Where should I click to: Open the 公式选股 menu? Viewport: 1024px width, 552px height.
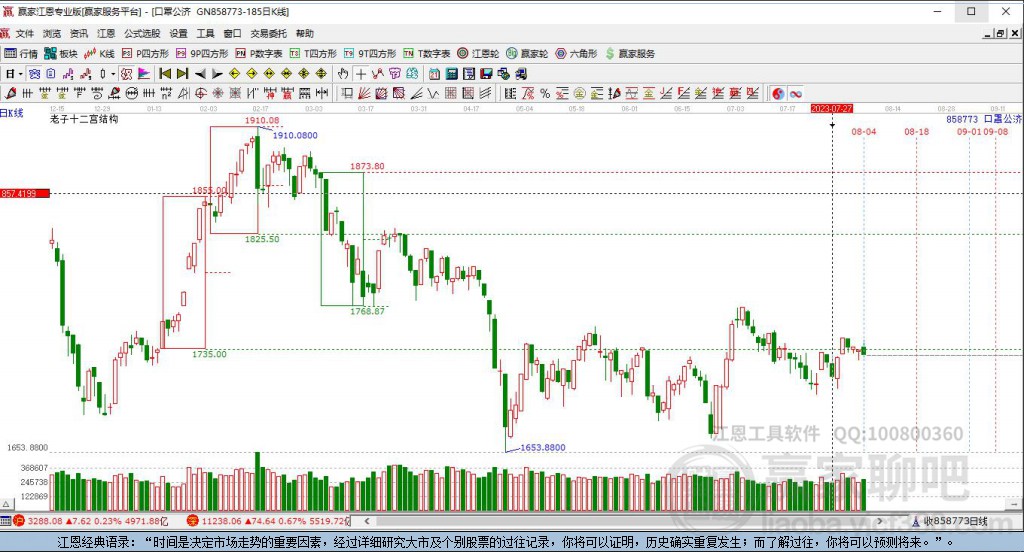142,33
